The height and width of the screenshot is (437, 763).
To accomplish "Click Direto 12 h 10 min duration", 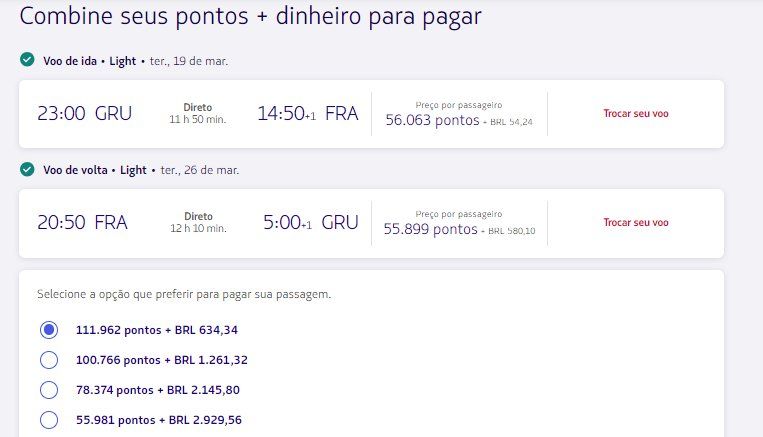I will 198,222.
